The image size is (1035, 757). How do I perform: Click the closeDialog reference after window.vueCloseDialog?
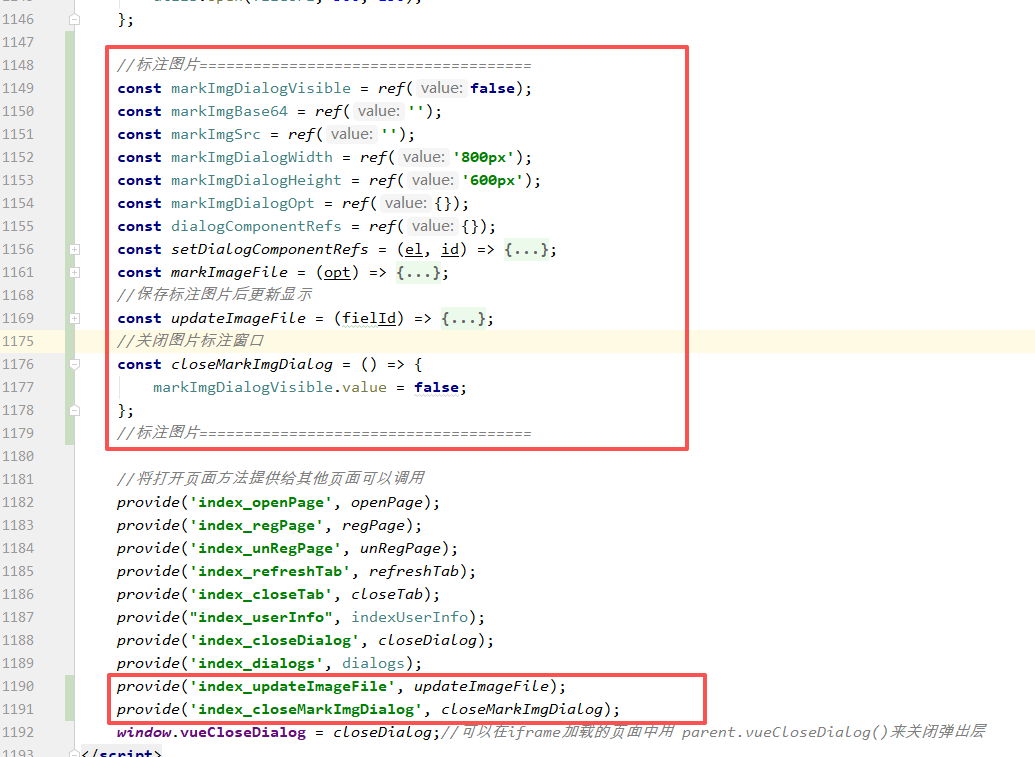click(x=385, y=732)
